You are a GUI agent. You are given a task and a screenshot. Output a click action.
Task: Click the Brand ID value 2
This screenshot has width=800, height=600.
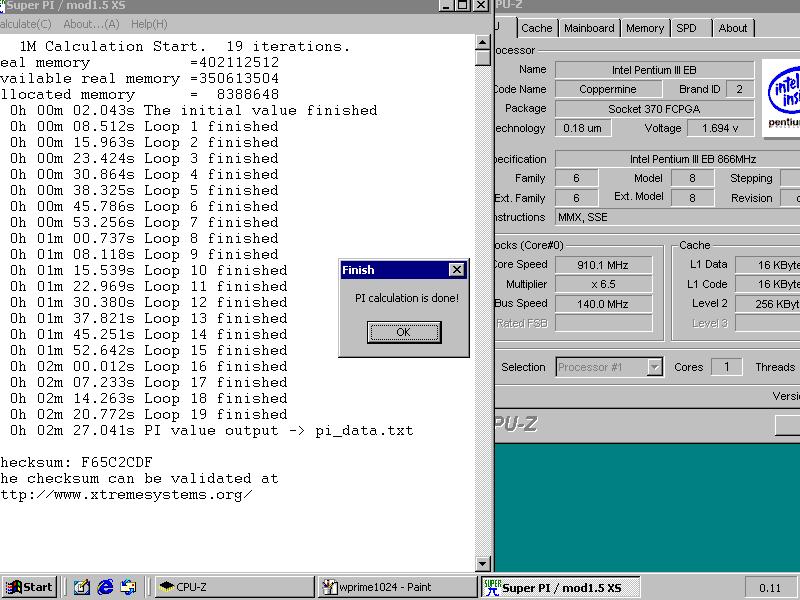[739, 89]
